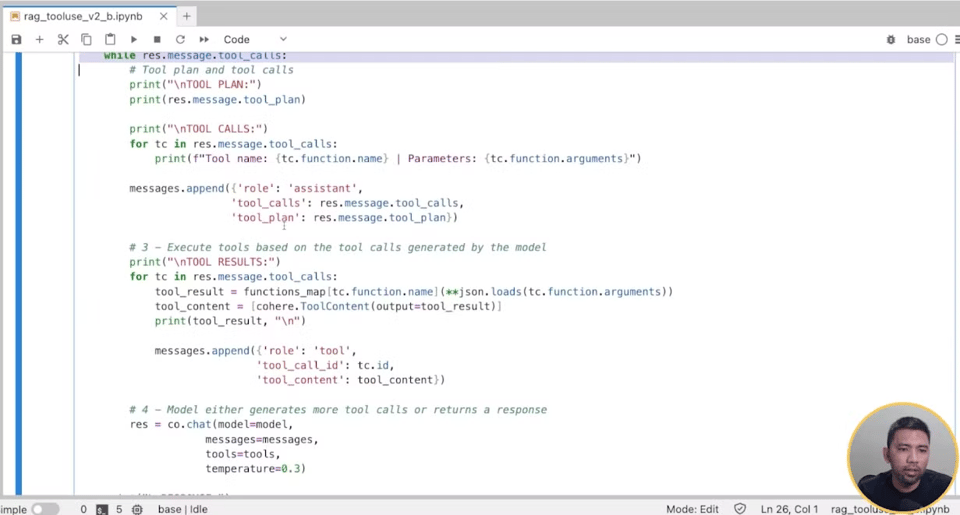Restart the kernel
This screenshot has height=515, width=960.
[x=180, y=40]
